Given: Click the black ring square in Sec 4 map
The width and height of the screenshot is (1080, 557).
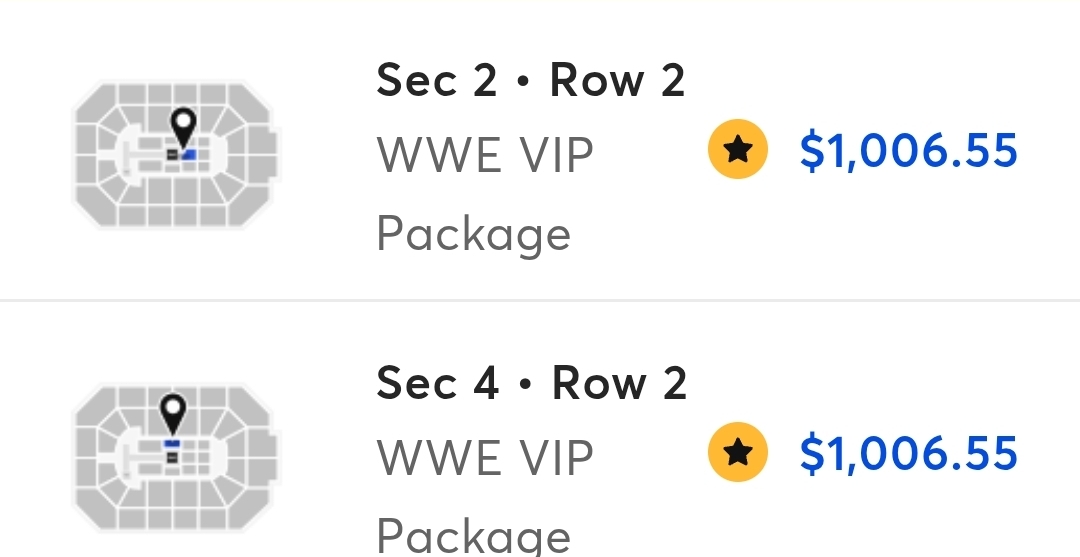Looking at the screenshot, I should click(x=172, y=457).
